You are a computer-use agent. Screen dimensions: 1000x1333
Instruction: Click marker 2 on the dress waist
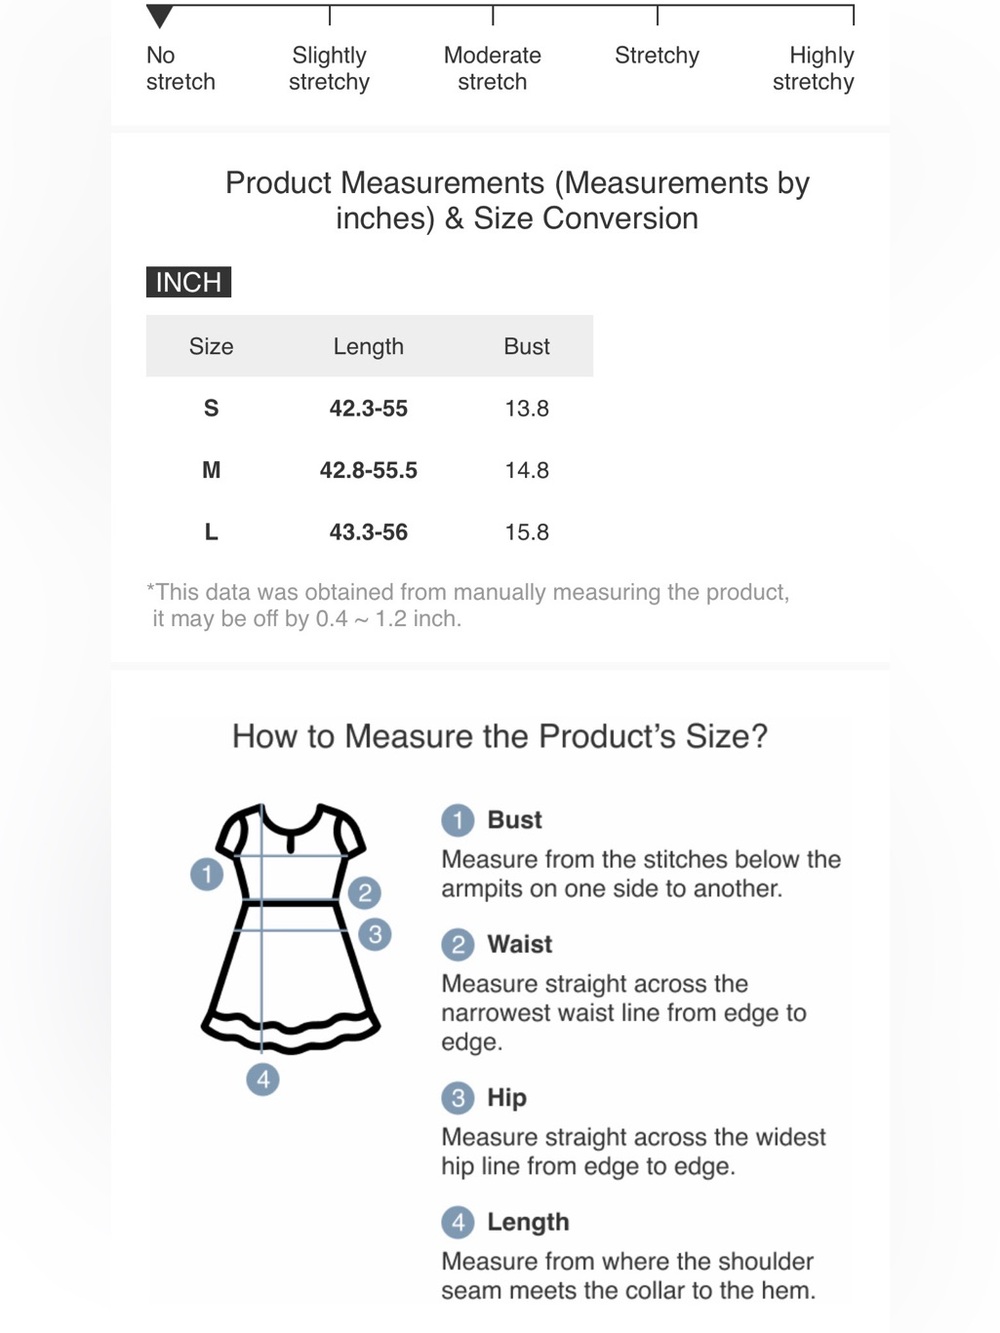[365, 892]
